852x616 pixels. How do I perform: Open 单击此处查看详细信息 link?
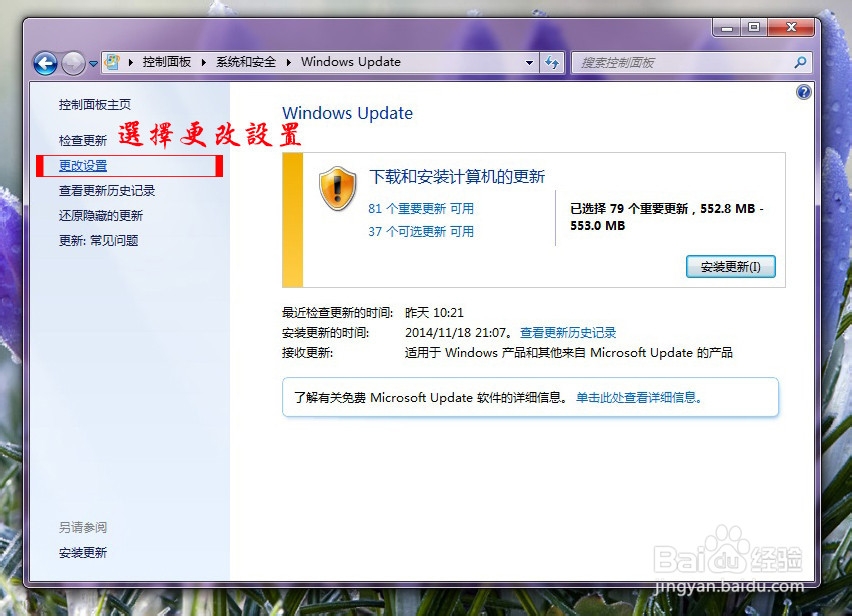[x=638, y=398]
